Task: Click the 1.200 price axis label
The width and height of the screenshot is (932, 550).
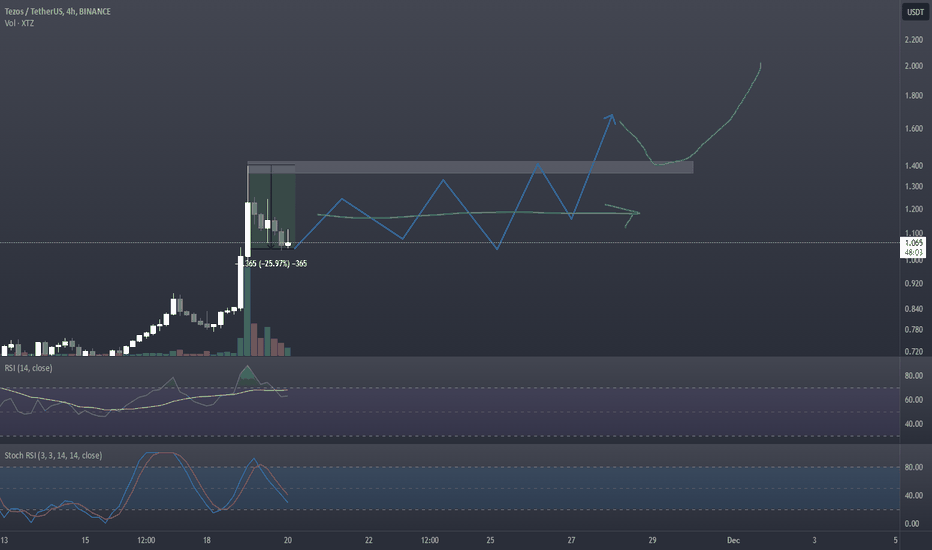Action: 914,209
